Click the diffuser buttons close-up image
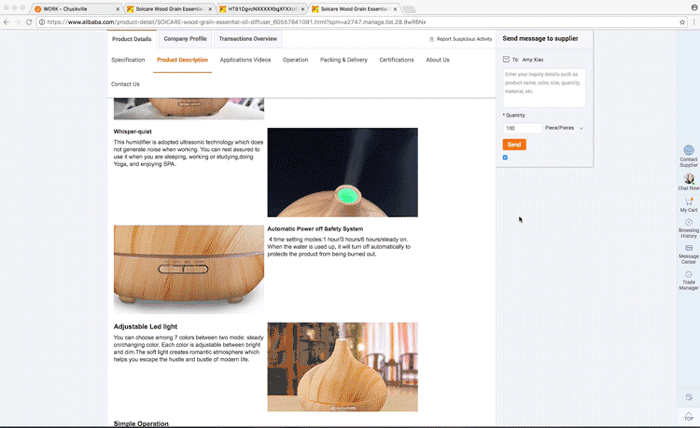Image resolution: width=700 pixels, height=428 pixels. (189, 269)
